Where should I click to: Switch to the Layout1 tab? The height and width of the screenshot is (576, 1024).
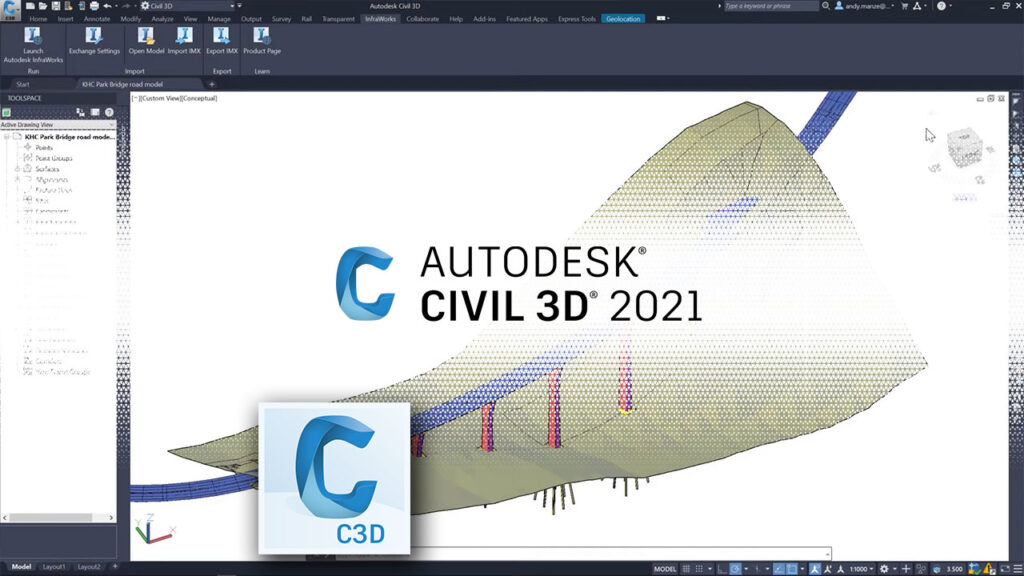pos(54,567)
